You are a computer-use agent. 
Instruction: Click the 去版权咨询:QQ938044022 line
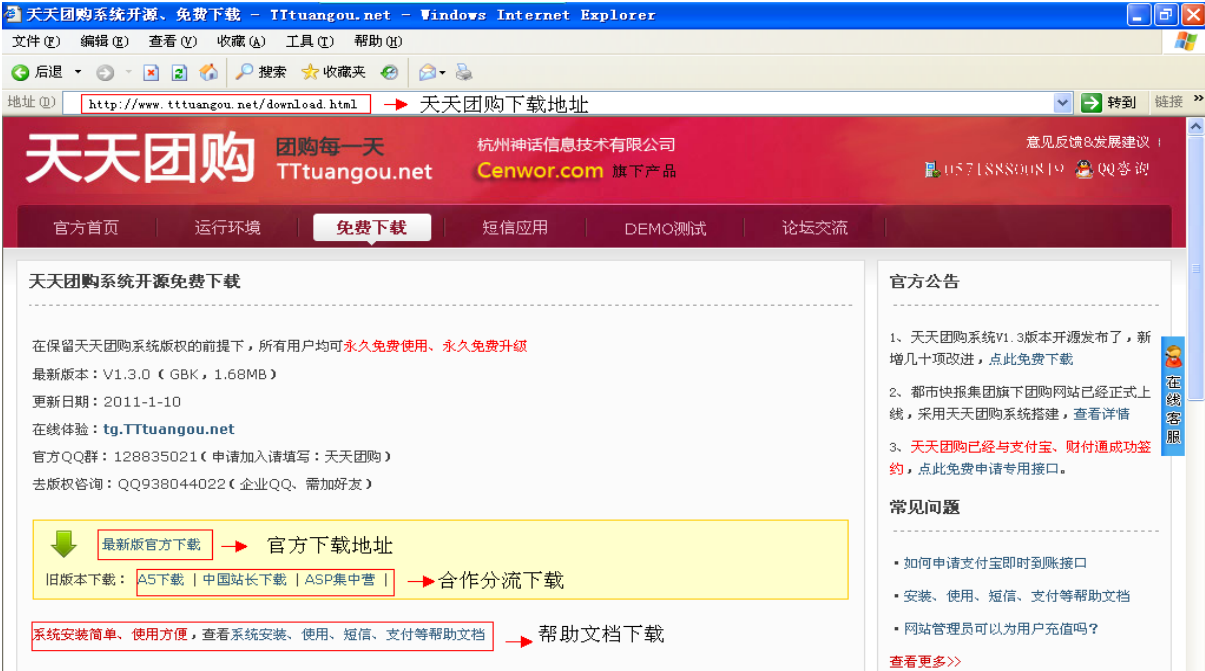click(204, 484)
